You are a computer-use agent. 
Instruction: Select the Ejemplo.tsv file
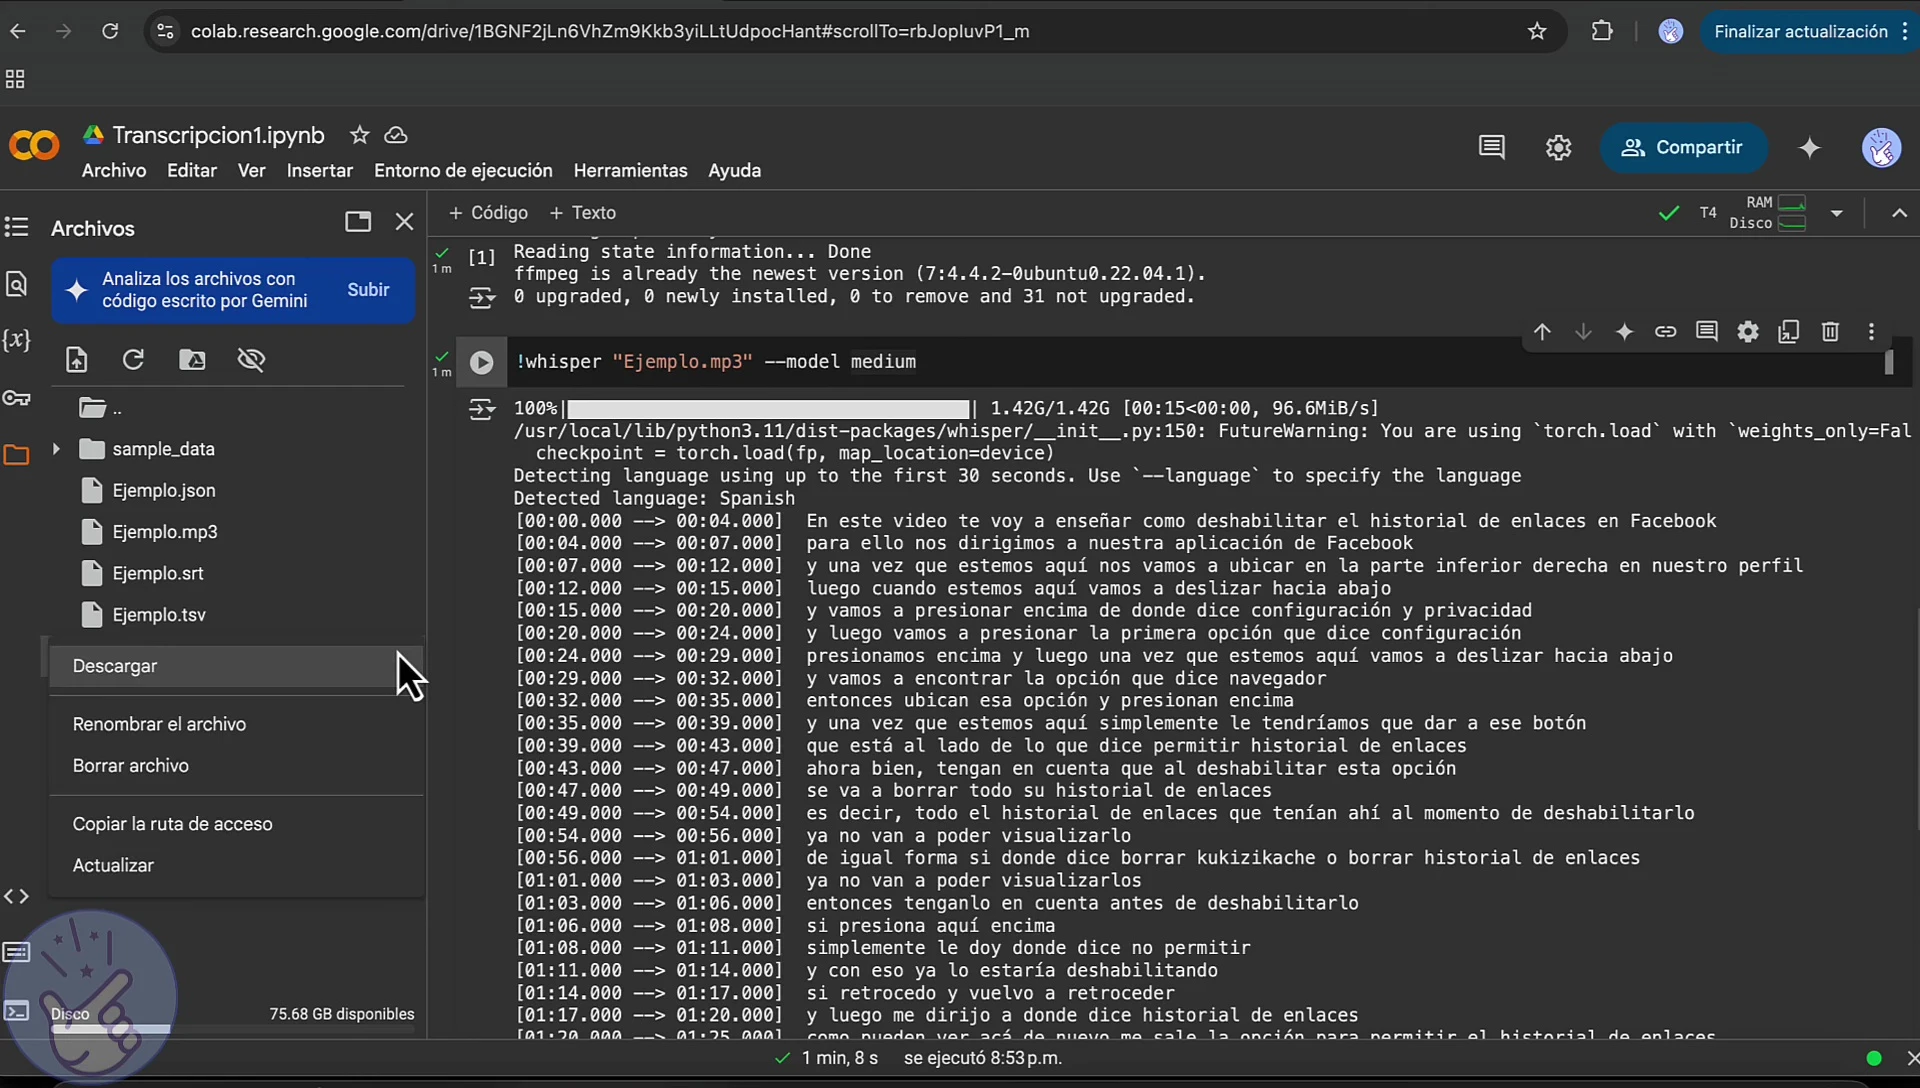159,615
